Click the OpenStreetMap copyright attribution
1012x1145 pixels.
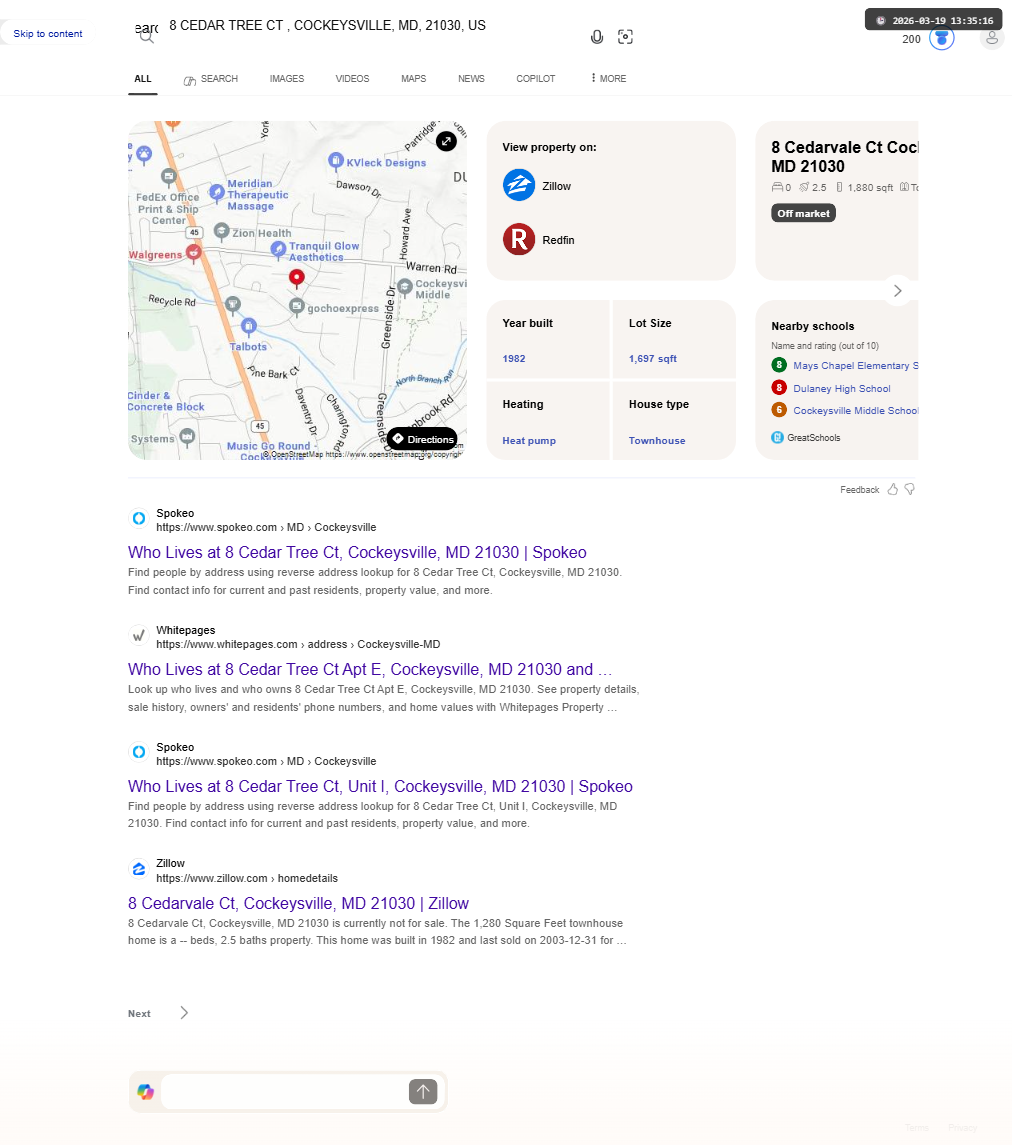point(364,454)
